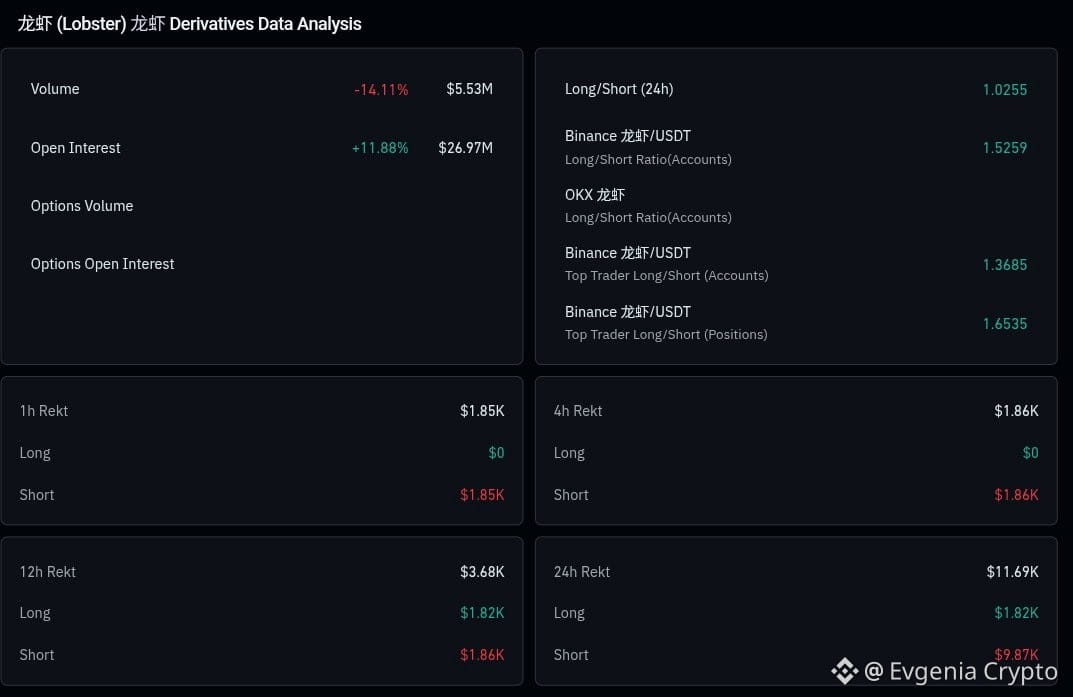This screenshot has height=697, width=1073.
Task: Select the Volume row value $5.53M
Action: 469,89
